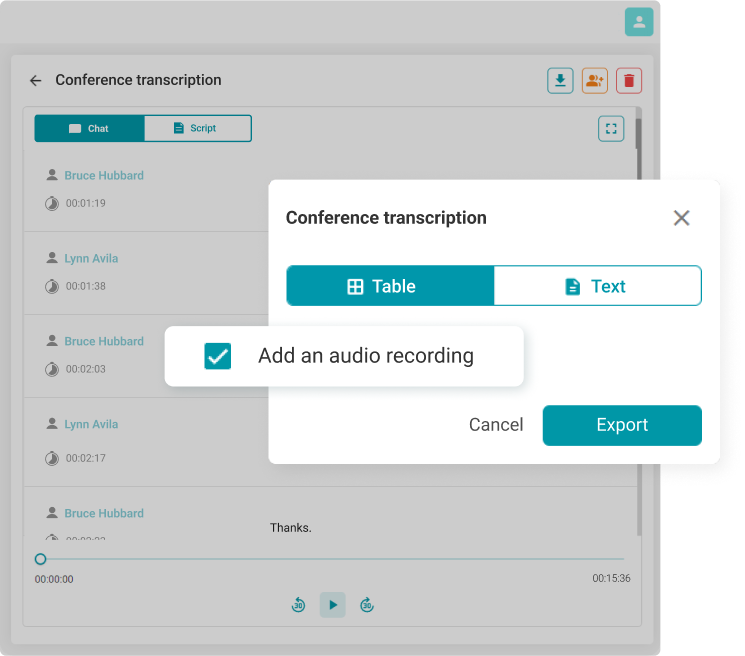Open the user profile avatar icon
Image resolution: width=745 pixels, height=656 pixels.
[639, 22]
